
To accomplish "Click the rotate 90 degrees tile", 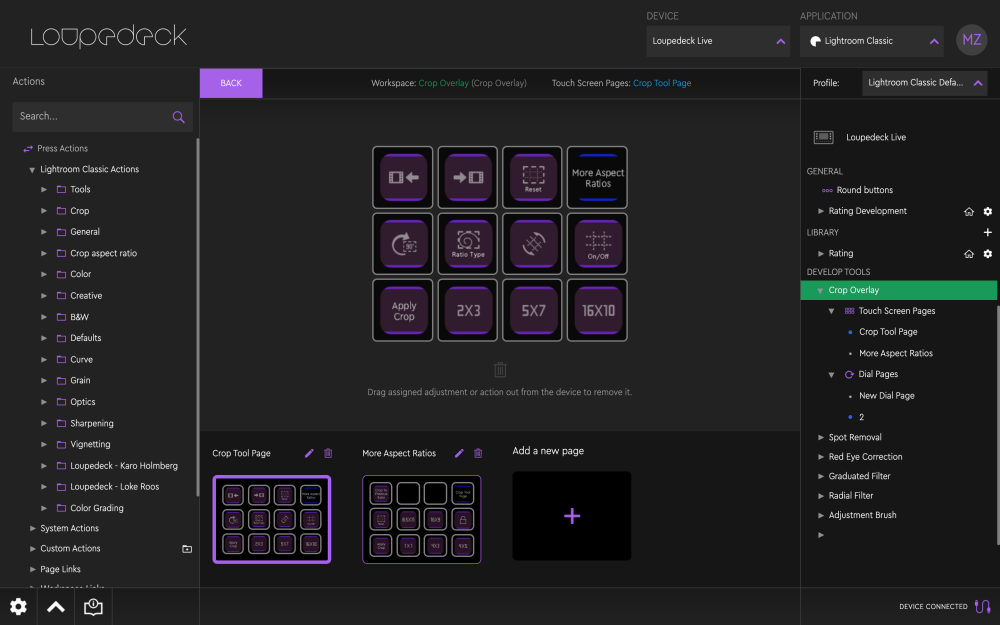I will point(402,244).
